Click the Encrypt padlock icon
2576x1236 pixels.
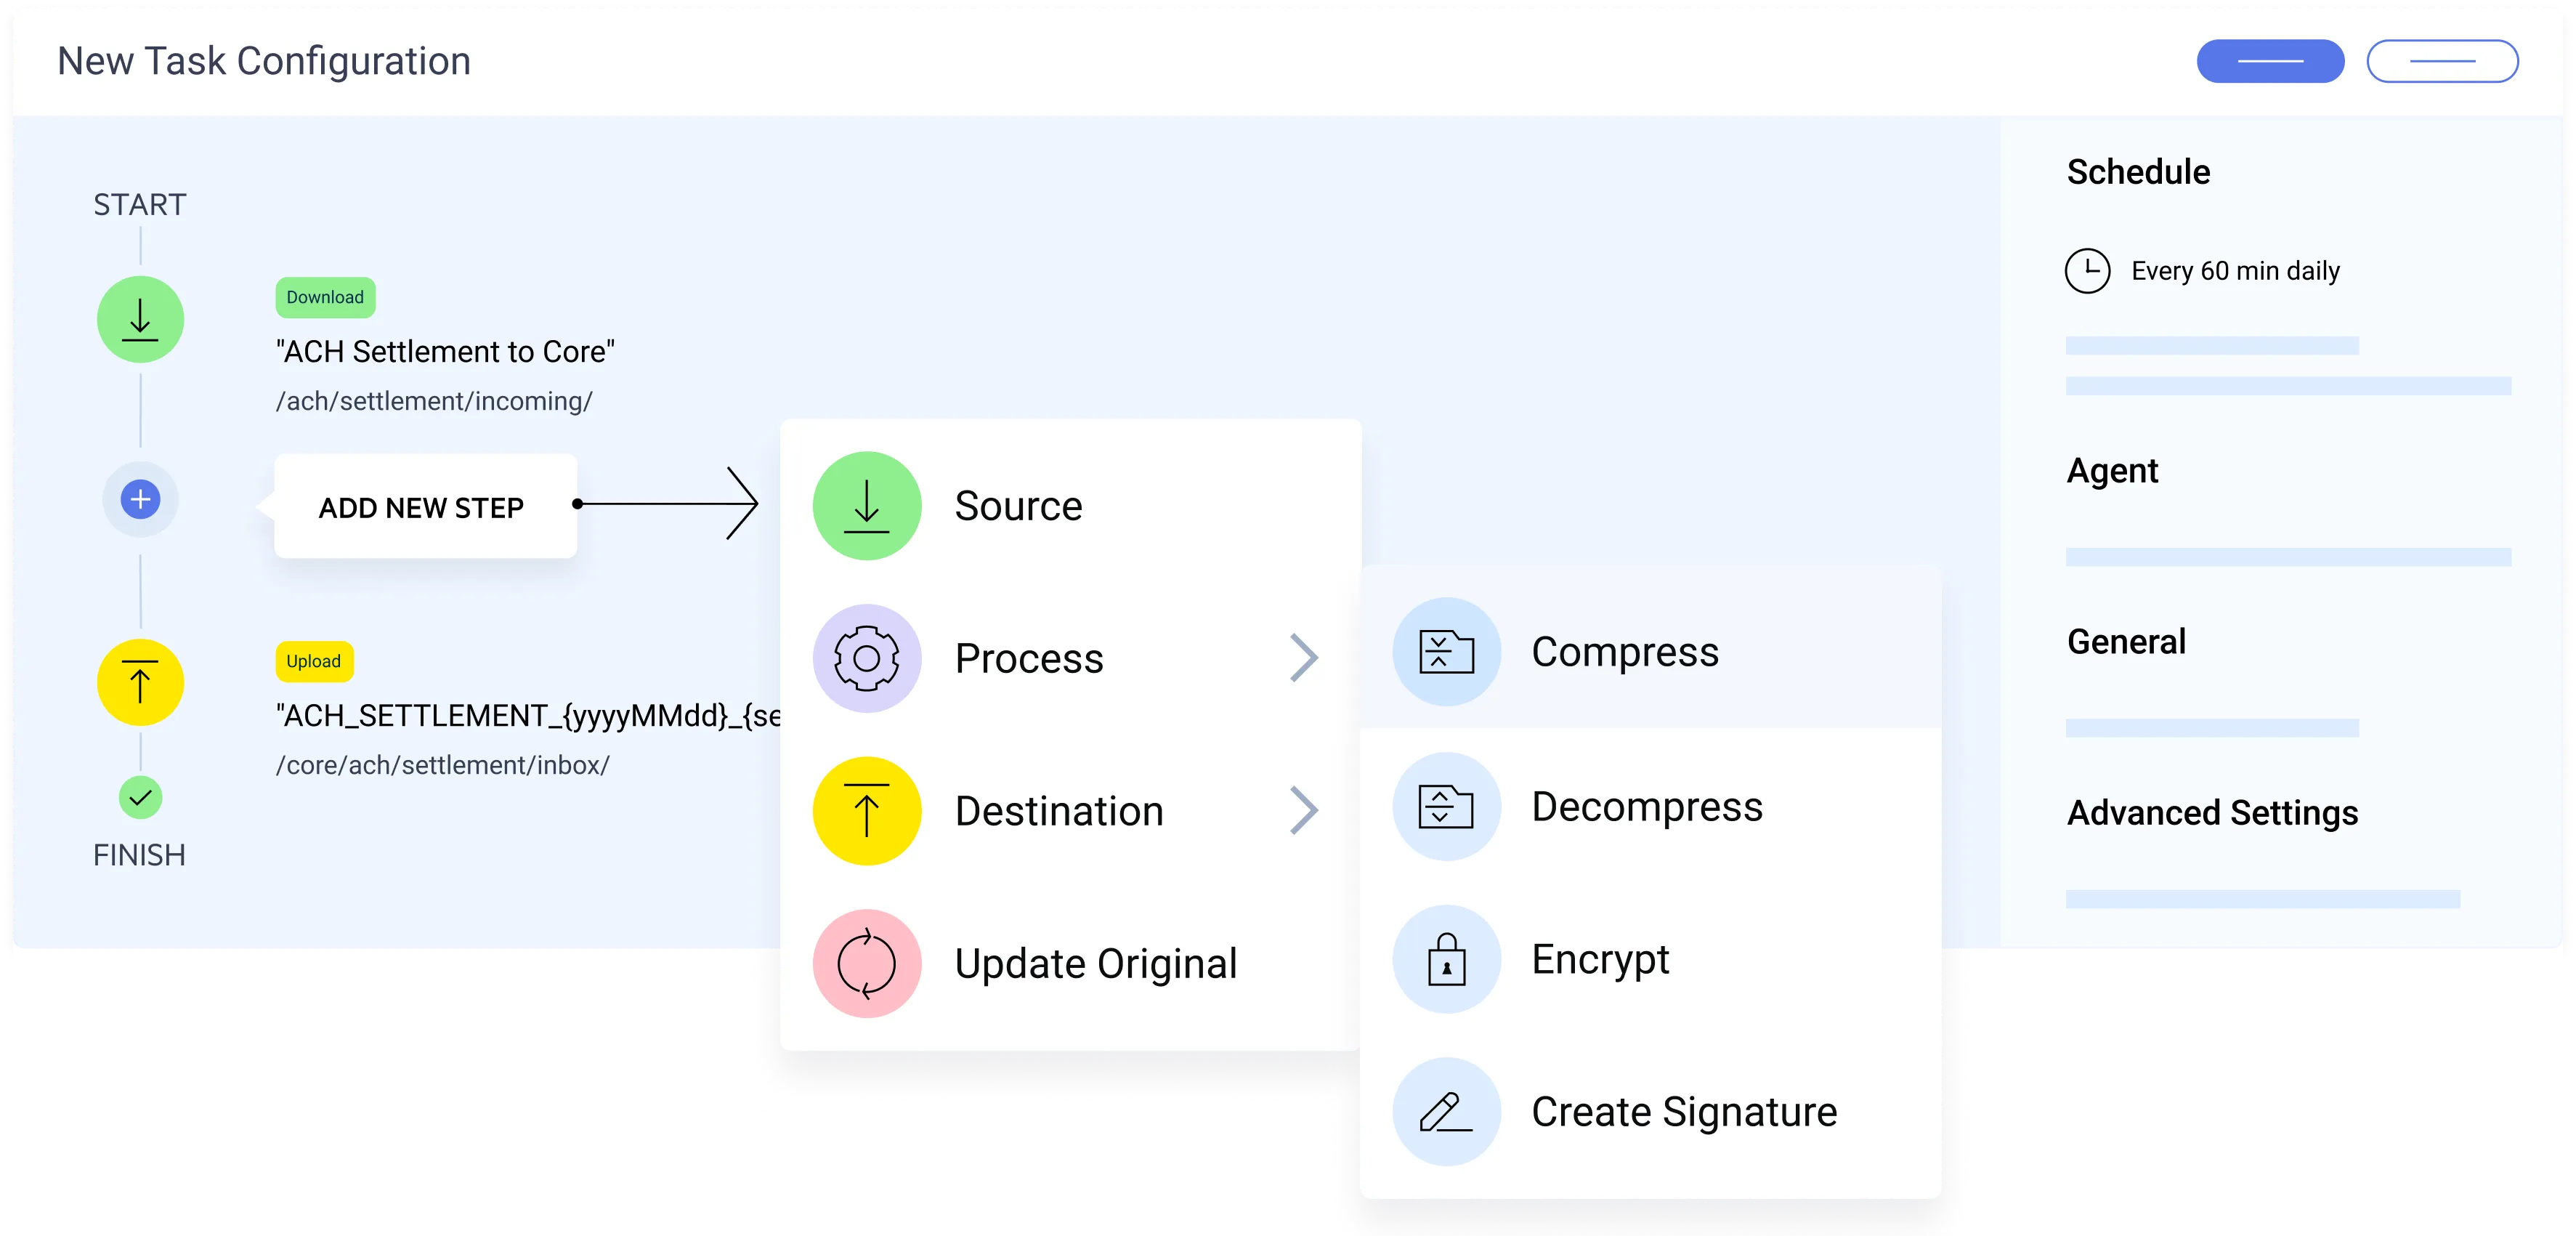1446,959
